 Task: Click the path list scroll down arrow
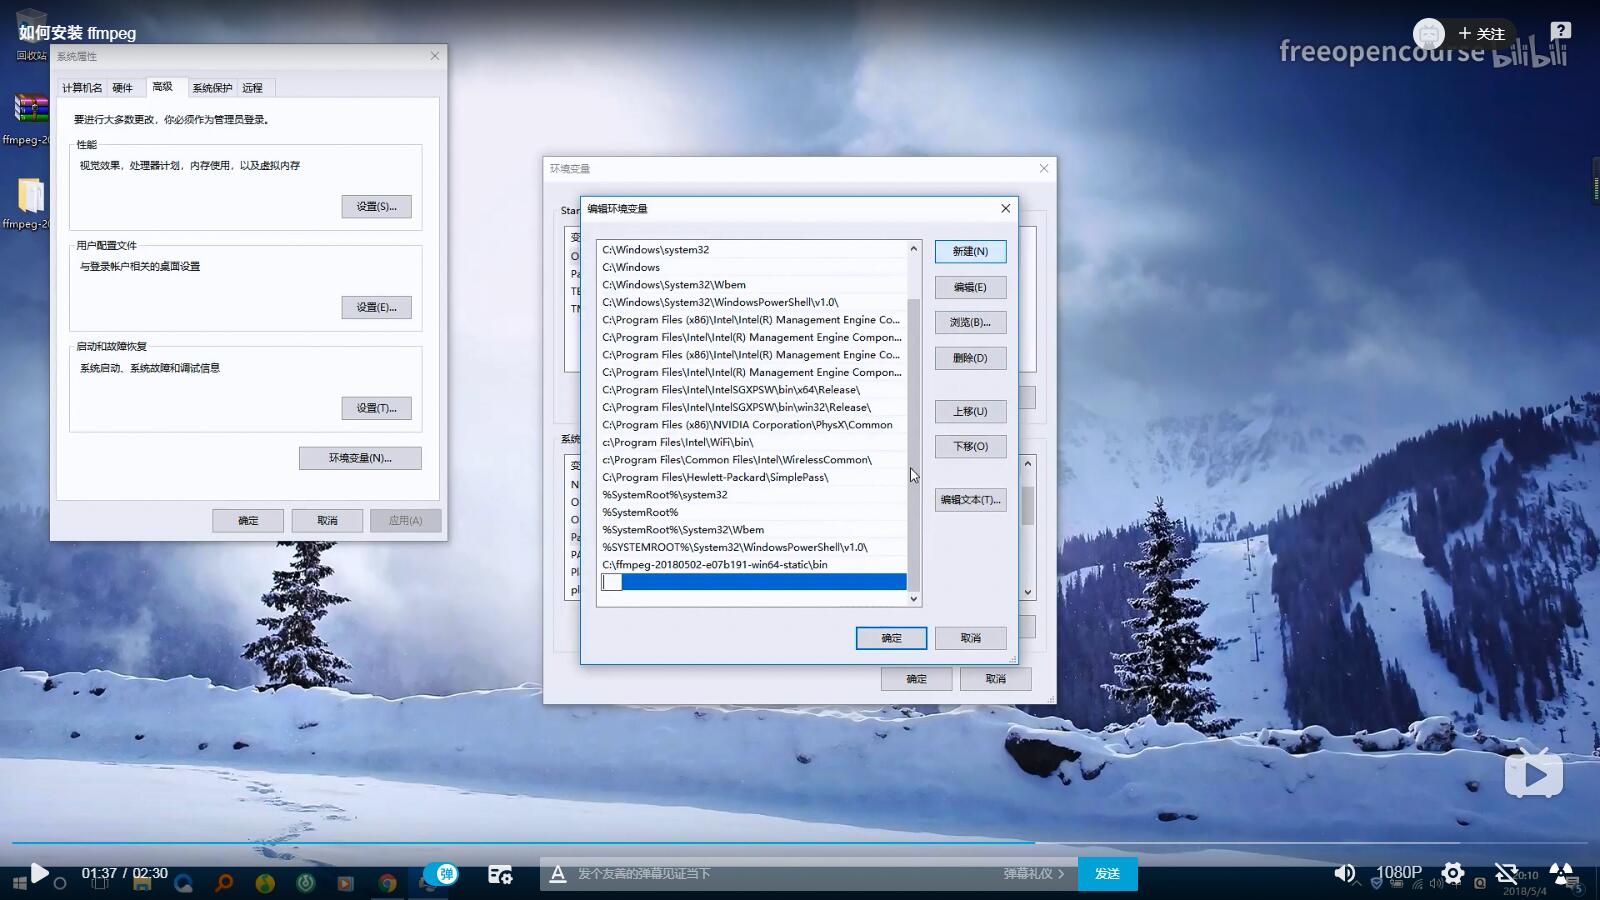(x=913, y=599)
